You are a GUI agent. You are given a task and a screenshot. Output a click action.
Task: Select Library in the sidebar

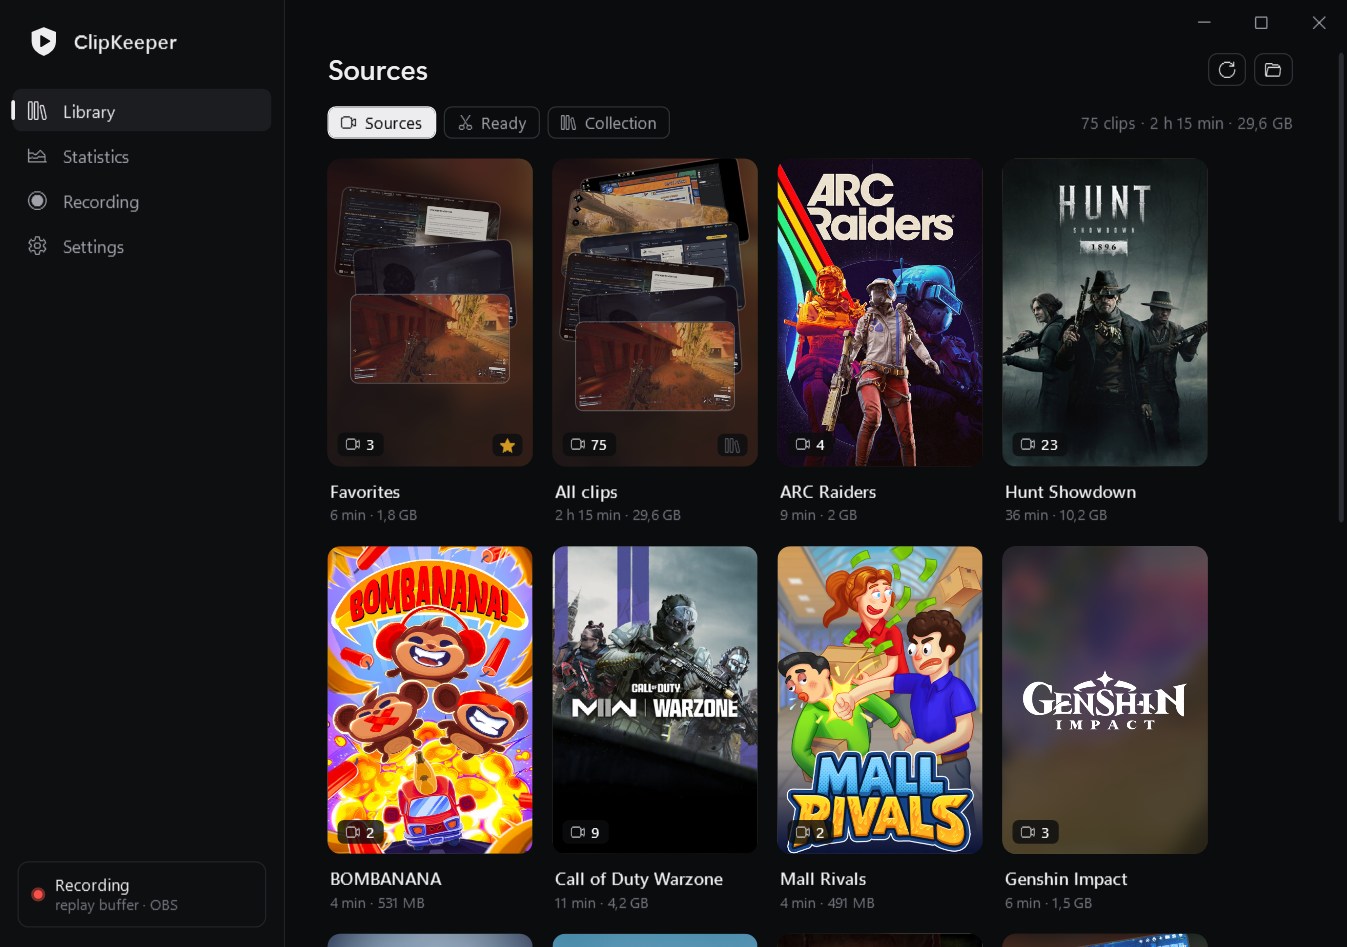pos(142,111)
